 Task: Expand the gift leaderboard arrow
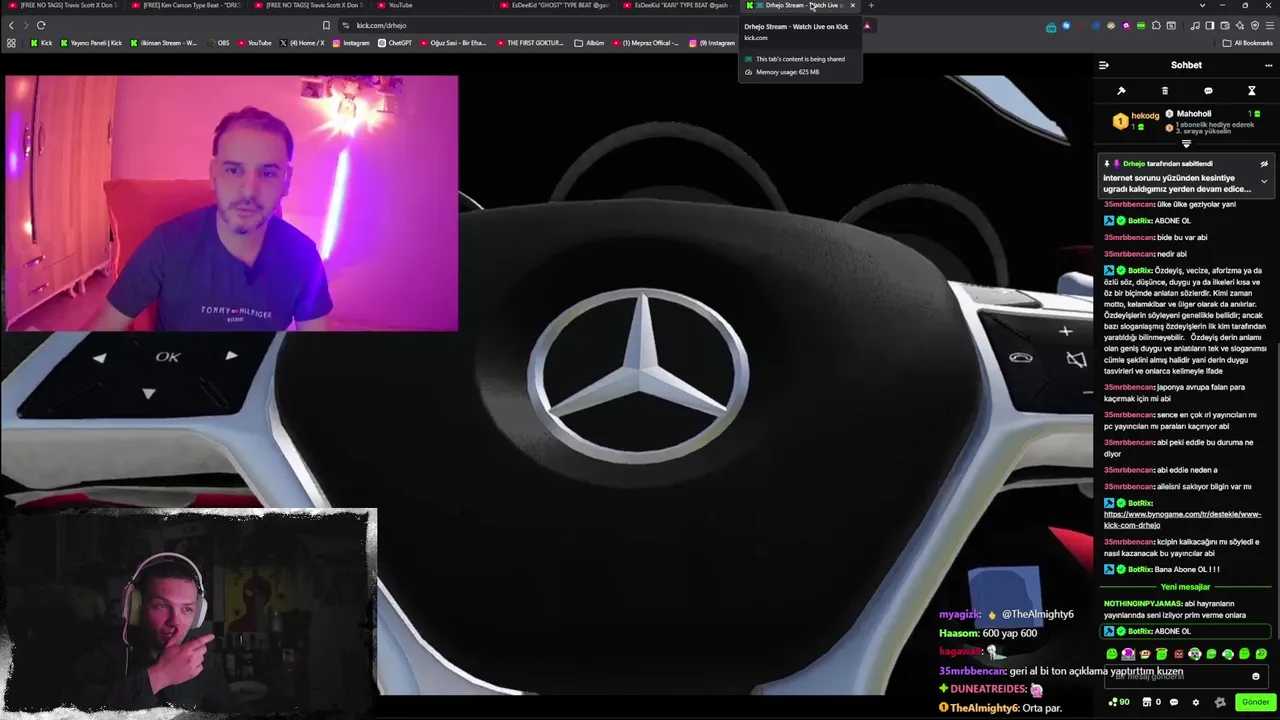(x=1186, y=144)
